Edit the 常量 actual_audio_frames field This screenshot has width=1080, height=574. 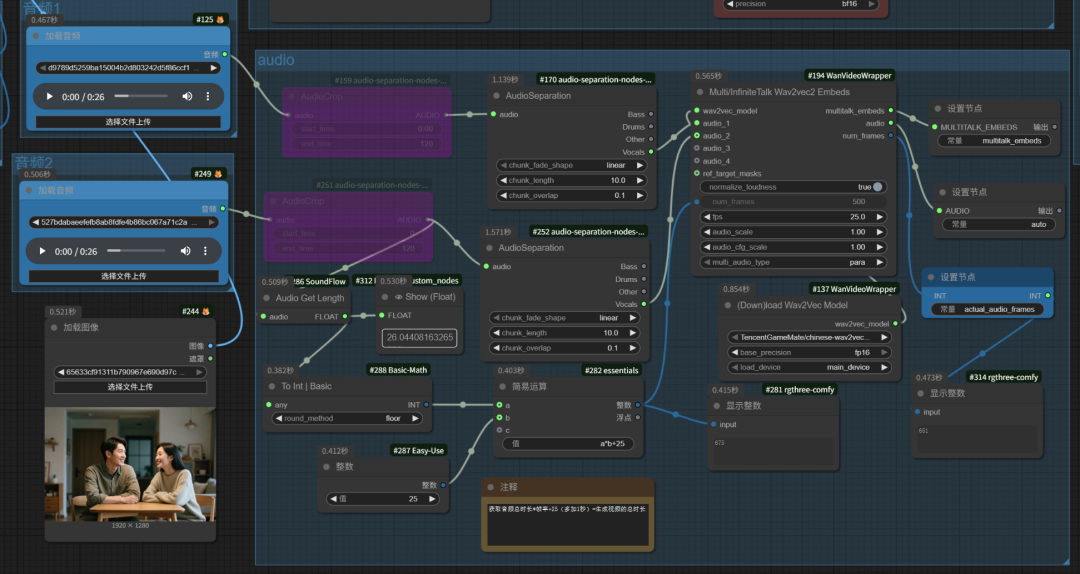[x=988, y=309]
